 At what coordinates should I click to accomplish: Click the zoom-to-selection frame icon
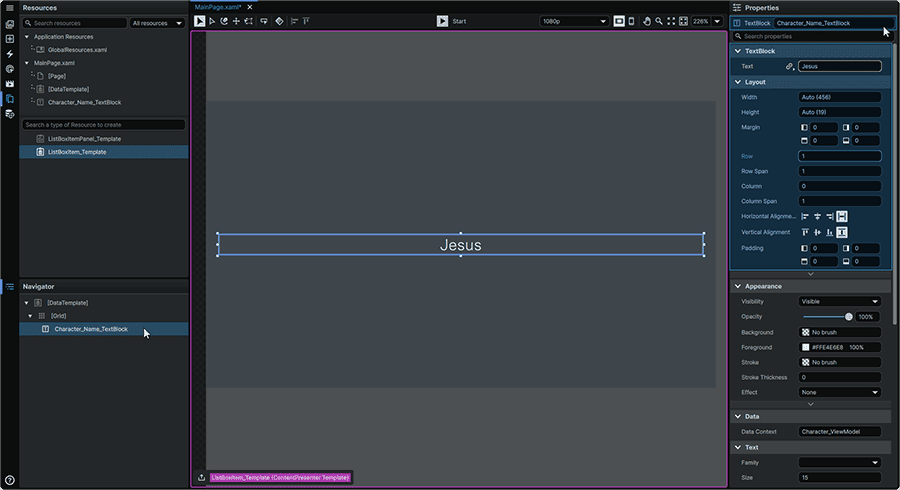tap(683, 21)
